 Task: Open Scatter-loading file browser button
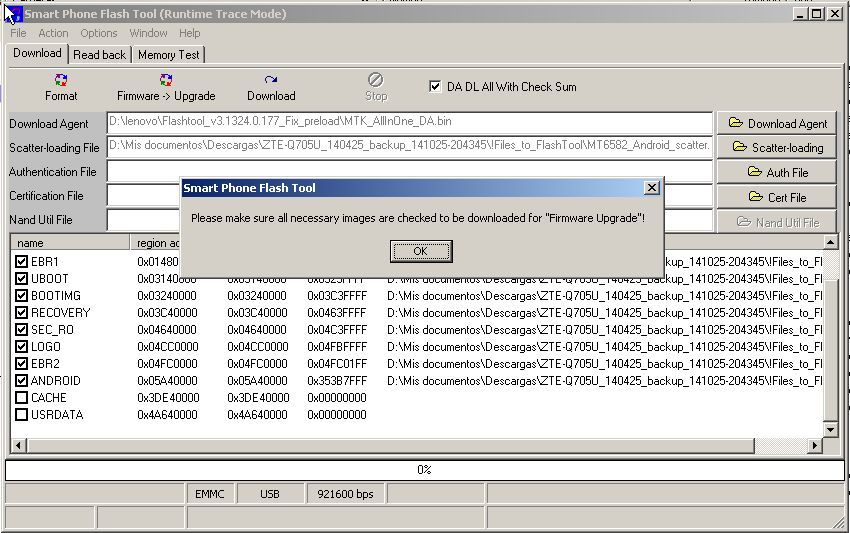point(777,147)
